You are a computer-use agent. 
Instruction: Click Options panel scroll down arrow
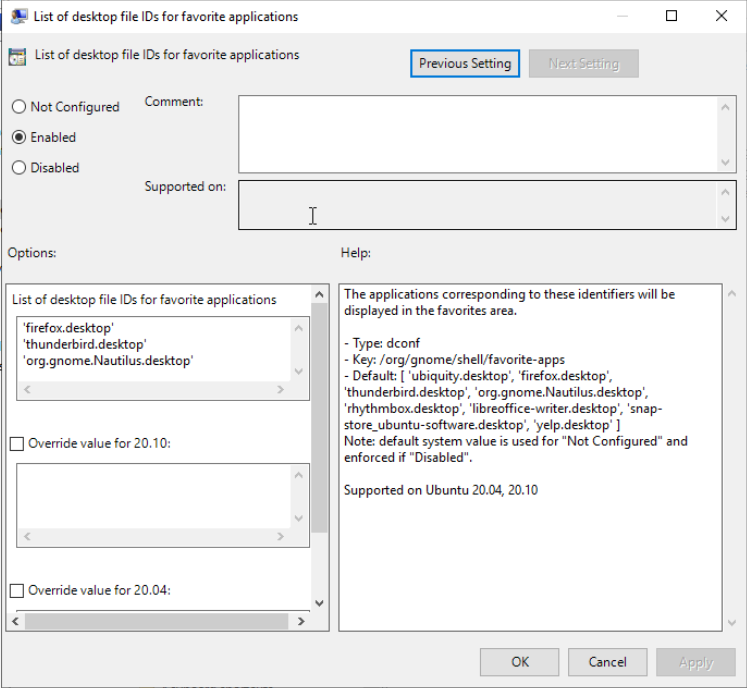pyautogui.click(x=319, y=603)
